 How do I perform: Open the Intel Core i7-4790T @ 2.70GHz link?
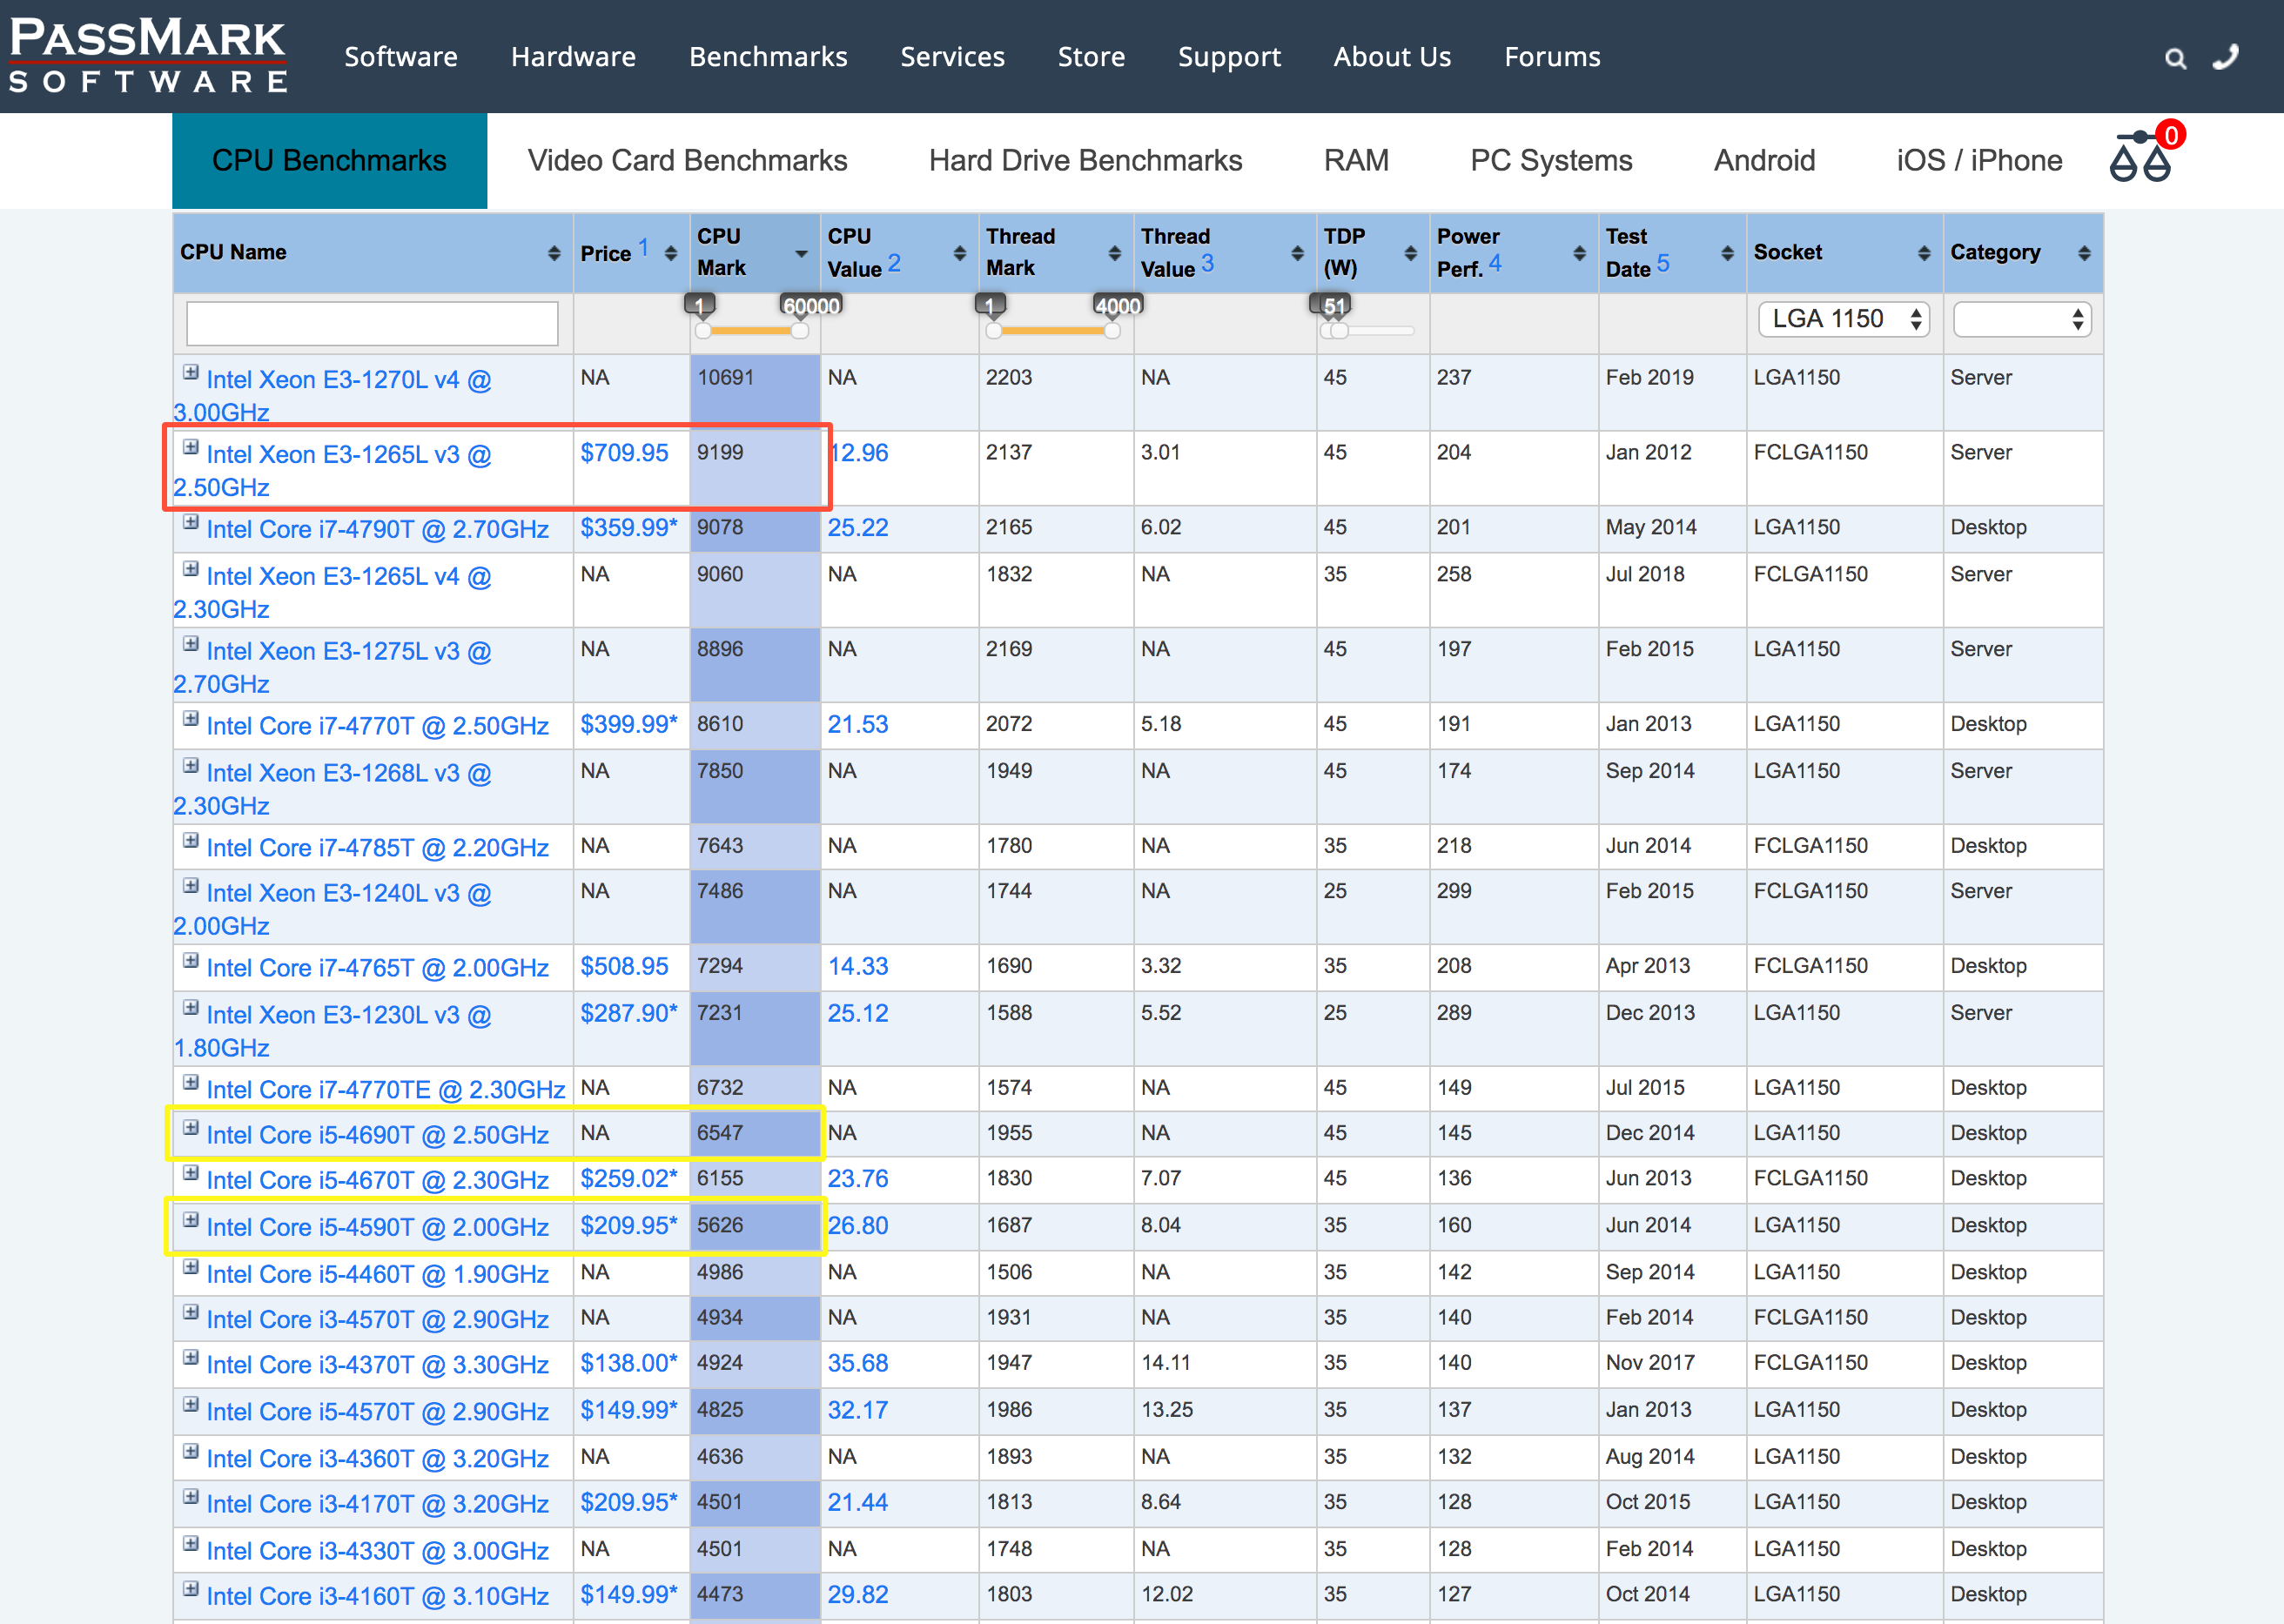[x=378, y=529]
